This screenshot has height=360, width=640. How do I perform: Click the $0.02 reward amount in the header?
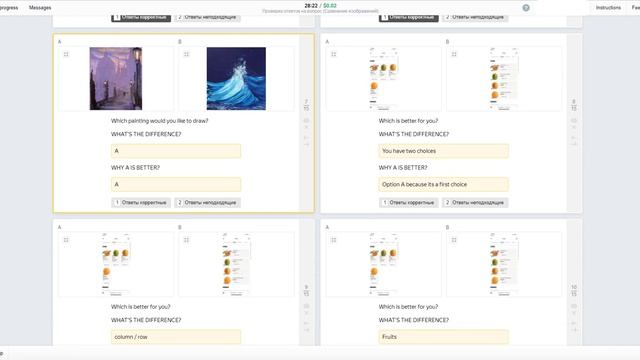pyautogui.click(x=330, y=6)
